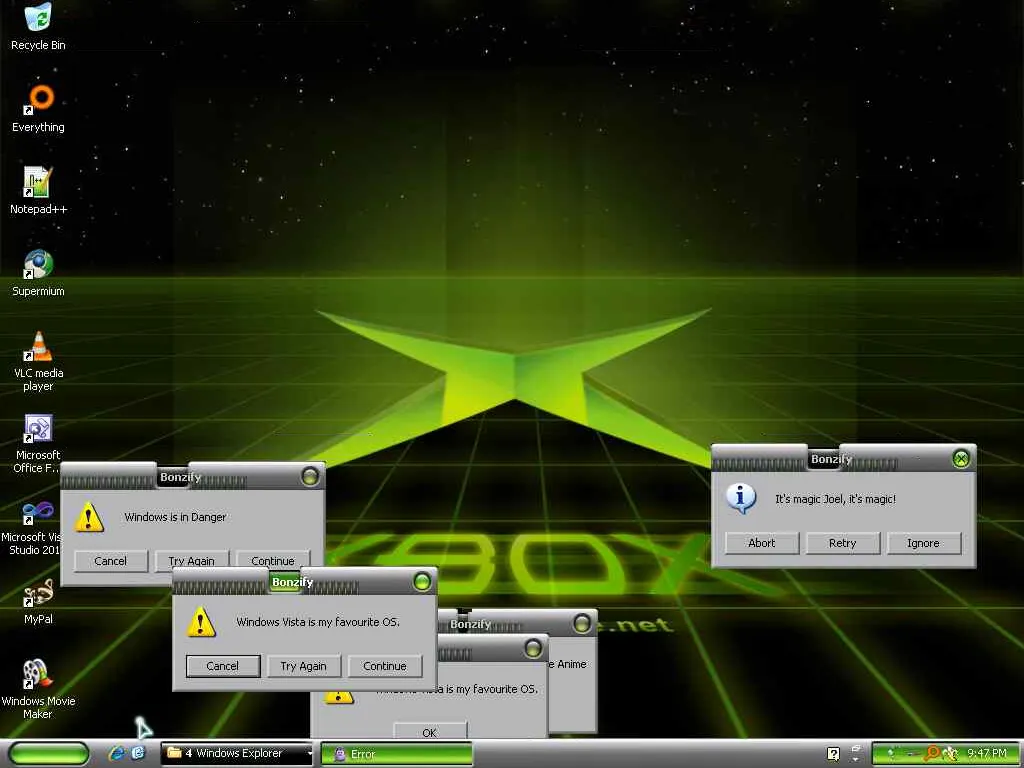Select the Microsoft Office desktop shortcut

(x=38, y=443)
